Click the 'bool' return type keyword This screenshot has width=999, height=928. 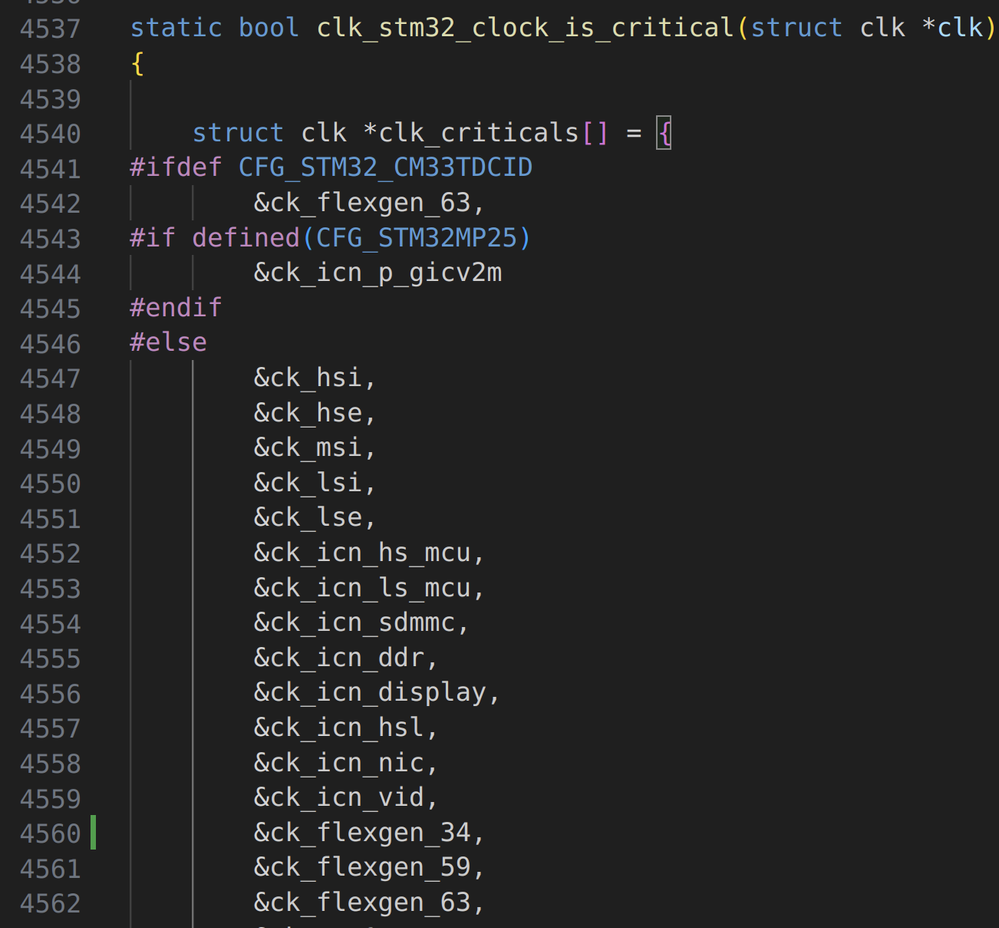[x=268, y=28]
